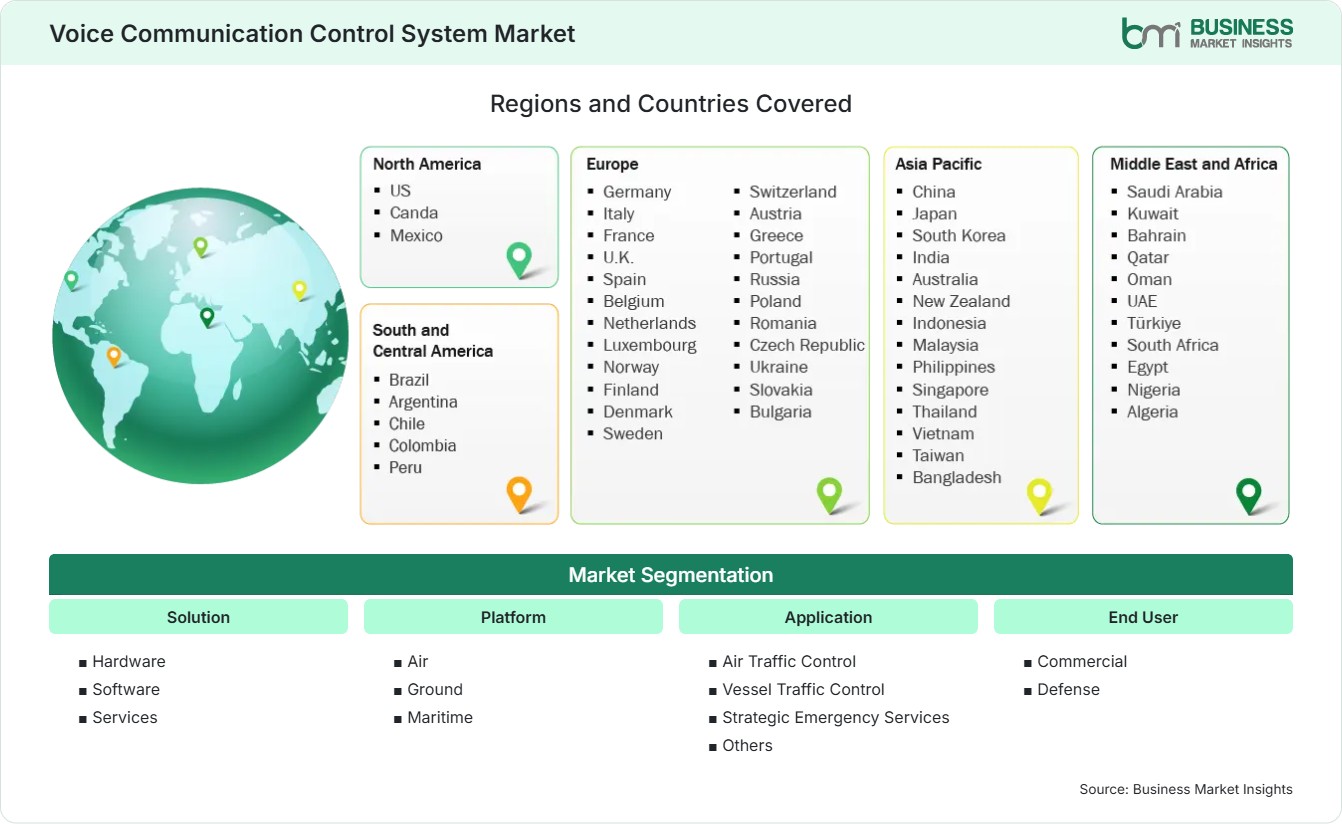Click 'Algeria' in the Middle East list

pos(1153,412)
